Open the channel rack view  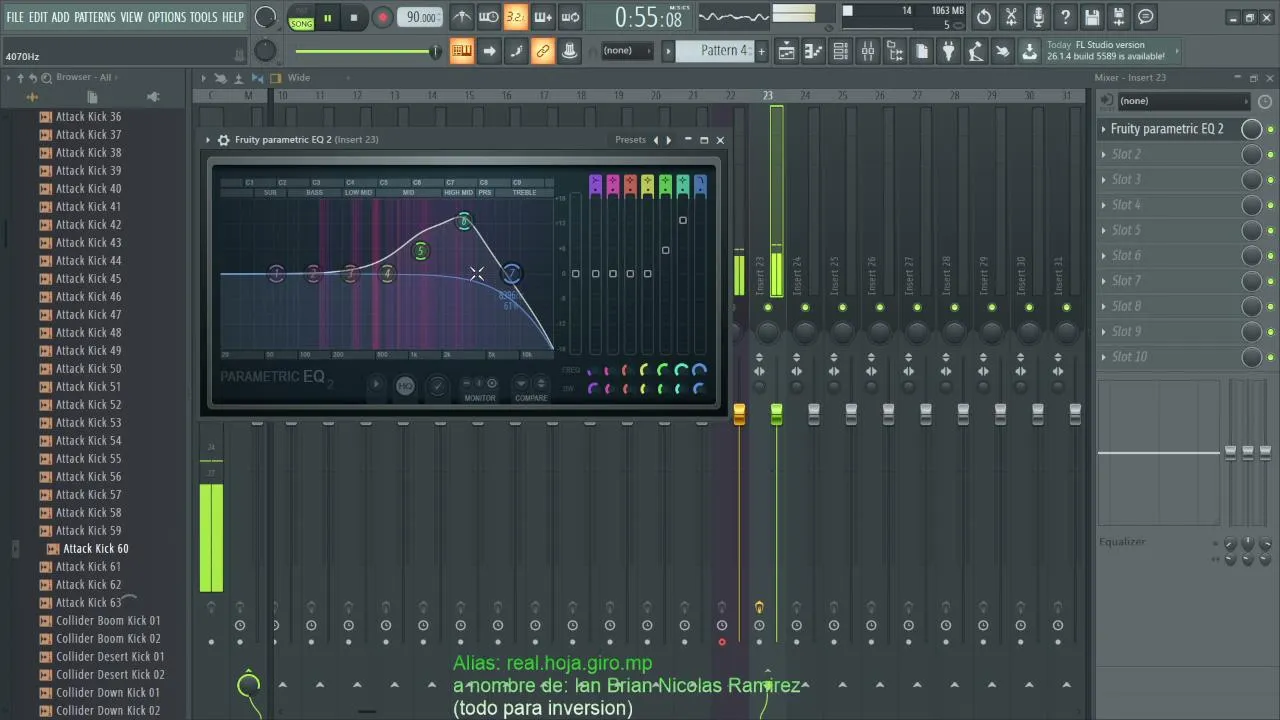coord(841,51)
